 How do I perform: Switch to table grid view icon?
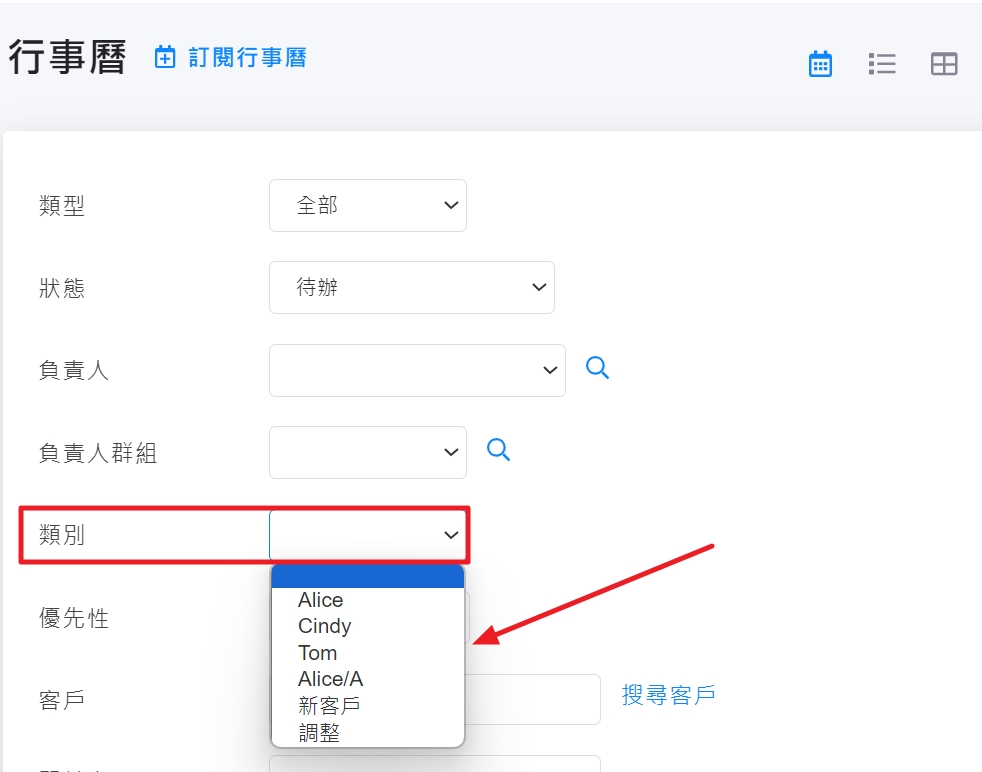944,64
